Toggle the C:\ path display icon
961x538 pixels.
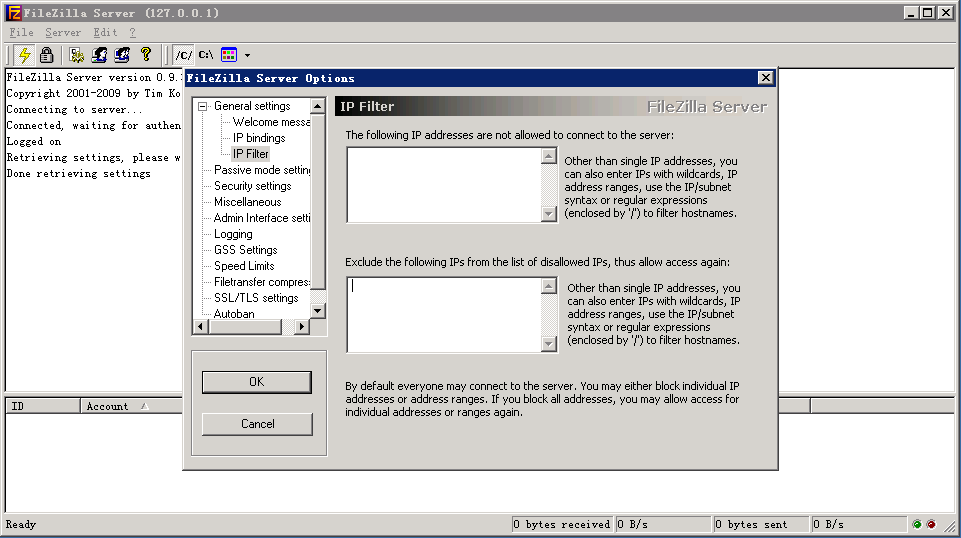[x=205, y=55]
